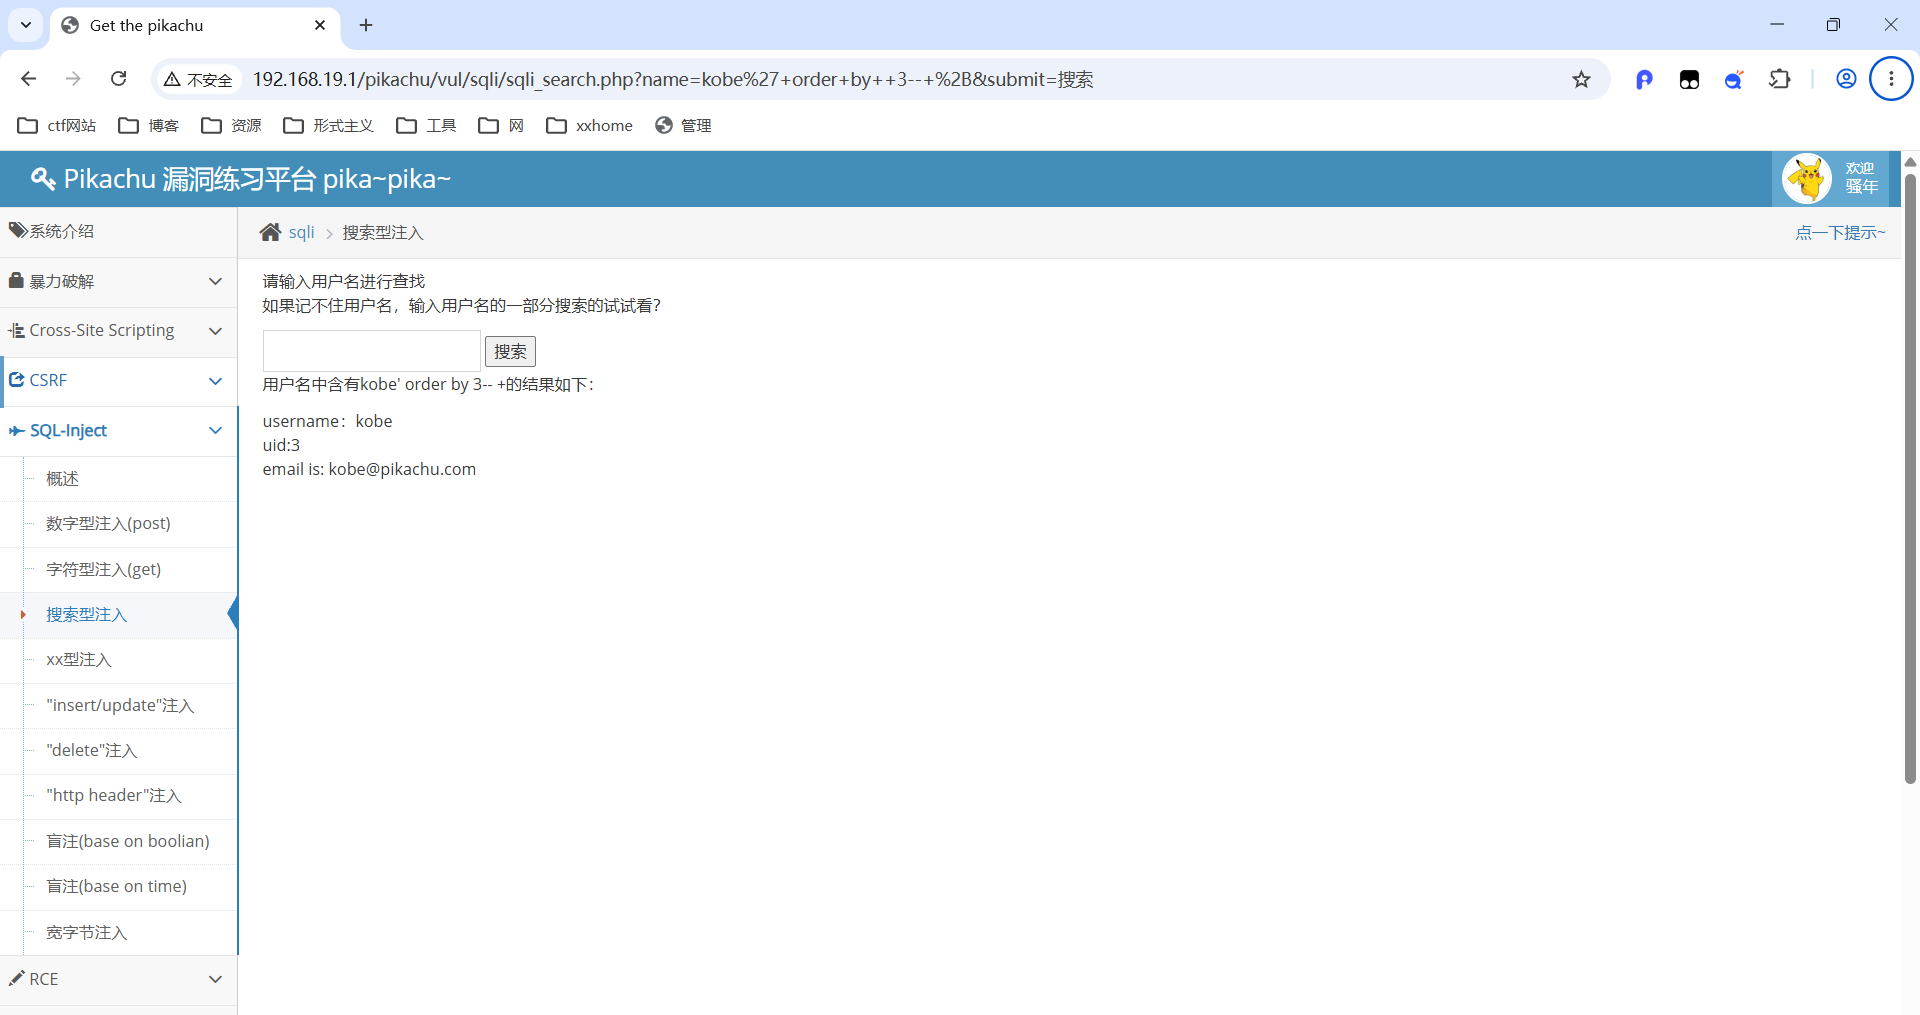Open a new browser tab
This screenshot has width=1920, height=1015.
[x=366, y=25]
